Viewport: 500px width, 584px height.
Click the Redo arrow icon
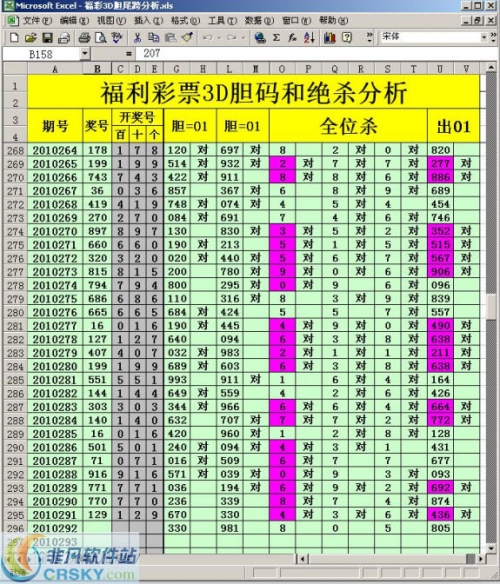click(232, 38)
